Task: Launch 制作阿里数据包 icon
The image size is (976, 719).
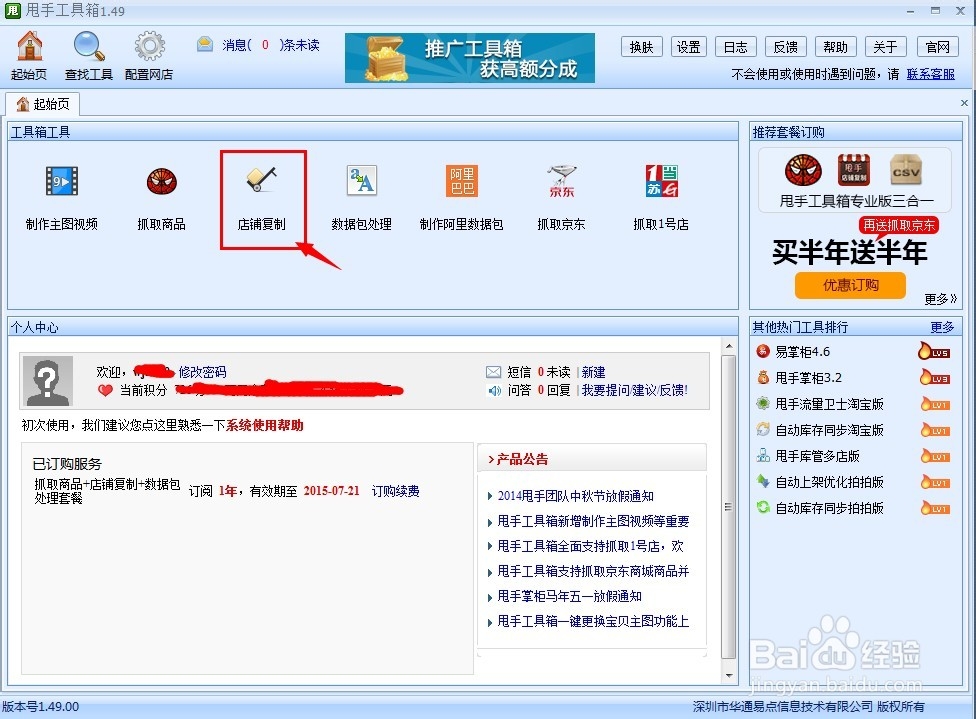Action: (x=462, y=181)
